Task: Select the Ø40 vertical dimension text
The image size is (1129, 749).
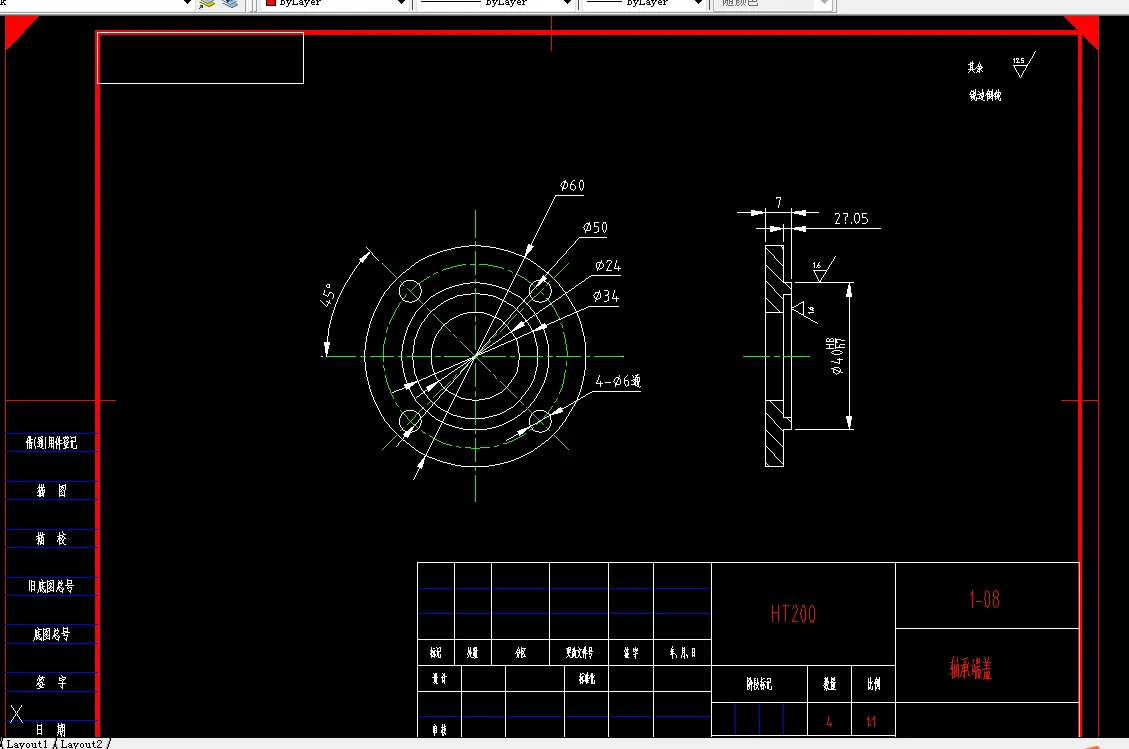Action: pos(835,356)
